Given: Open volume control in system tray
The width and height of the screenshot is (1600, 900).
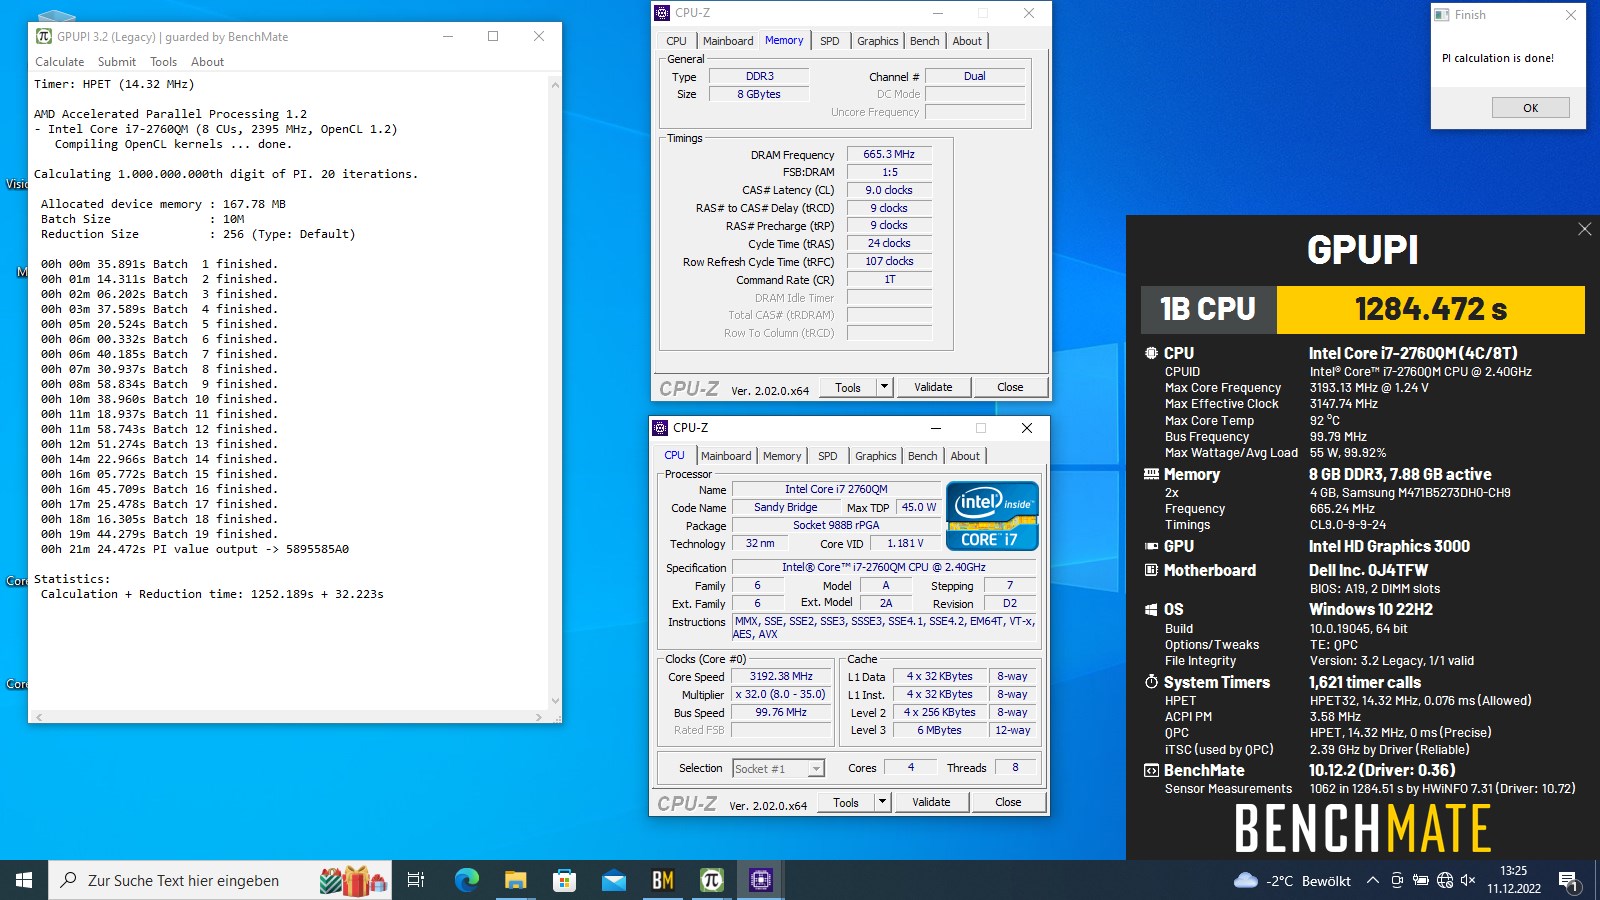Looking at the screenshot, I should click(x=1468, y=881).
